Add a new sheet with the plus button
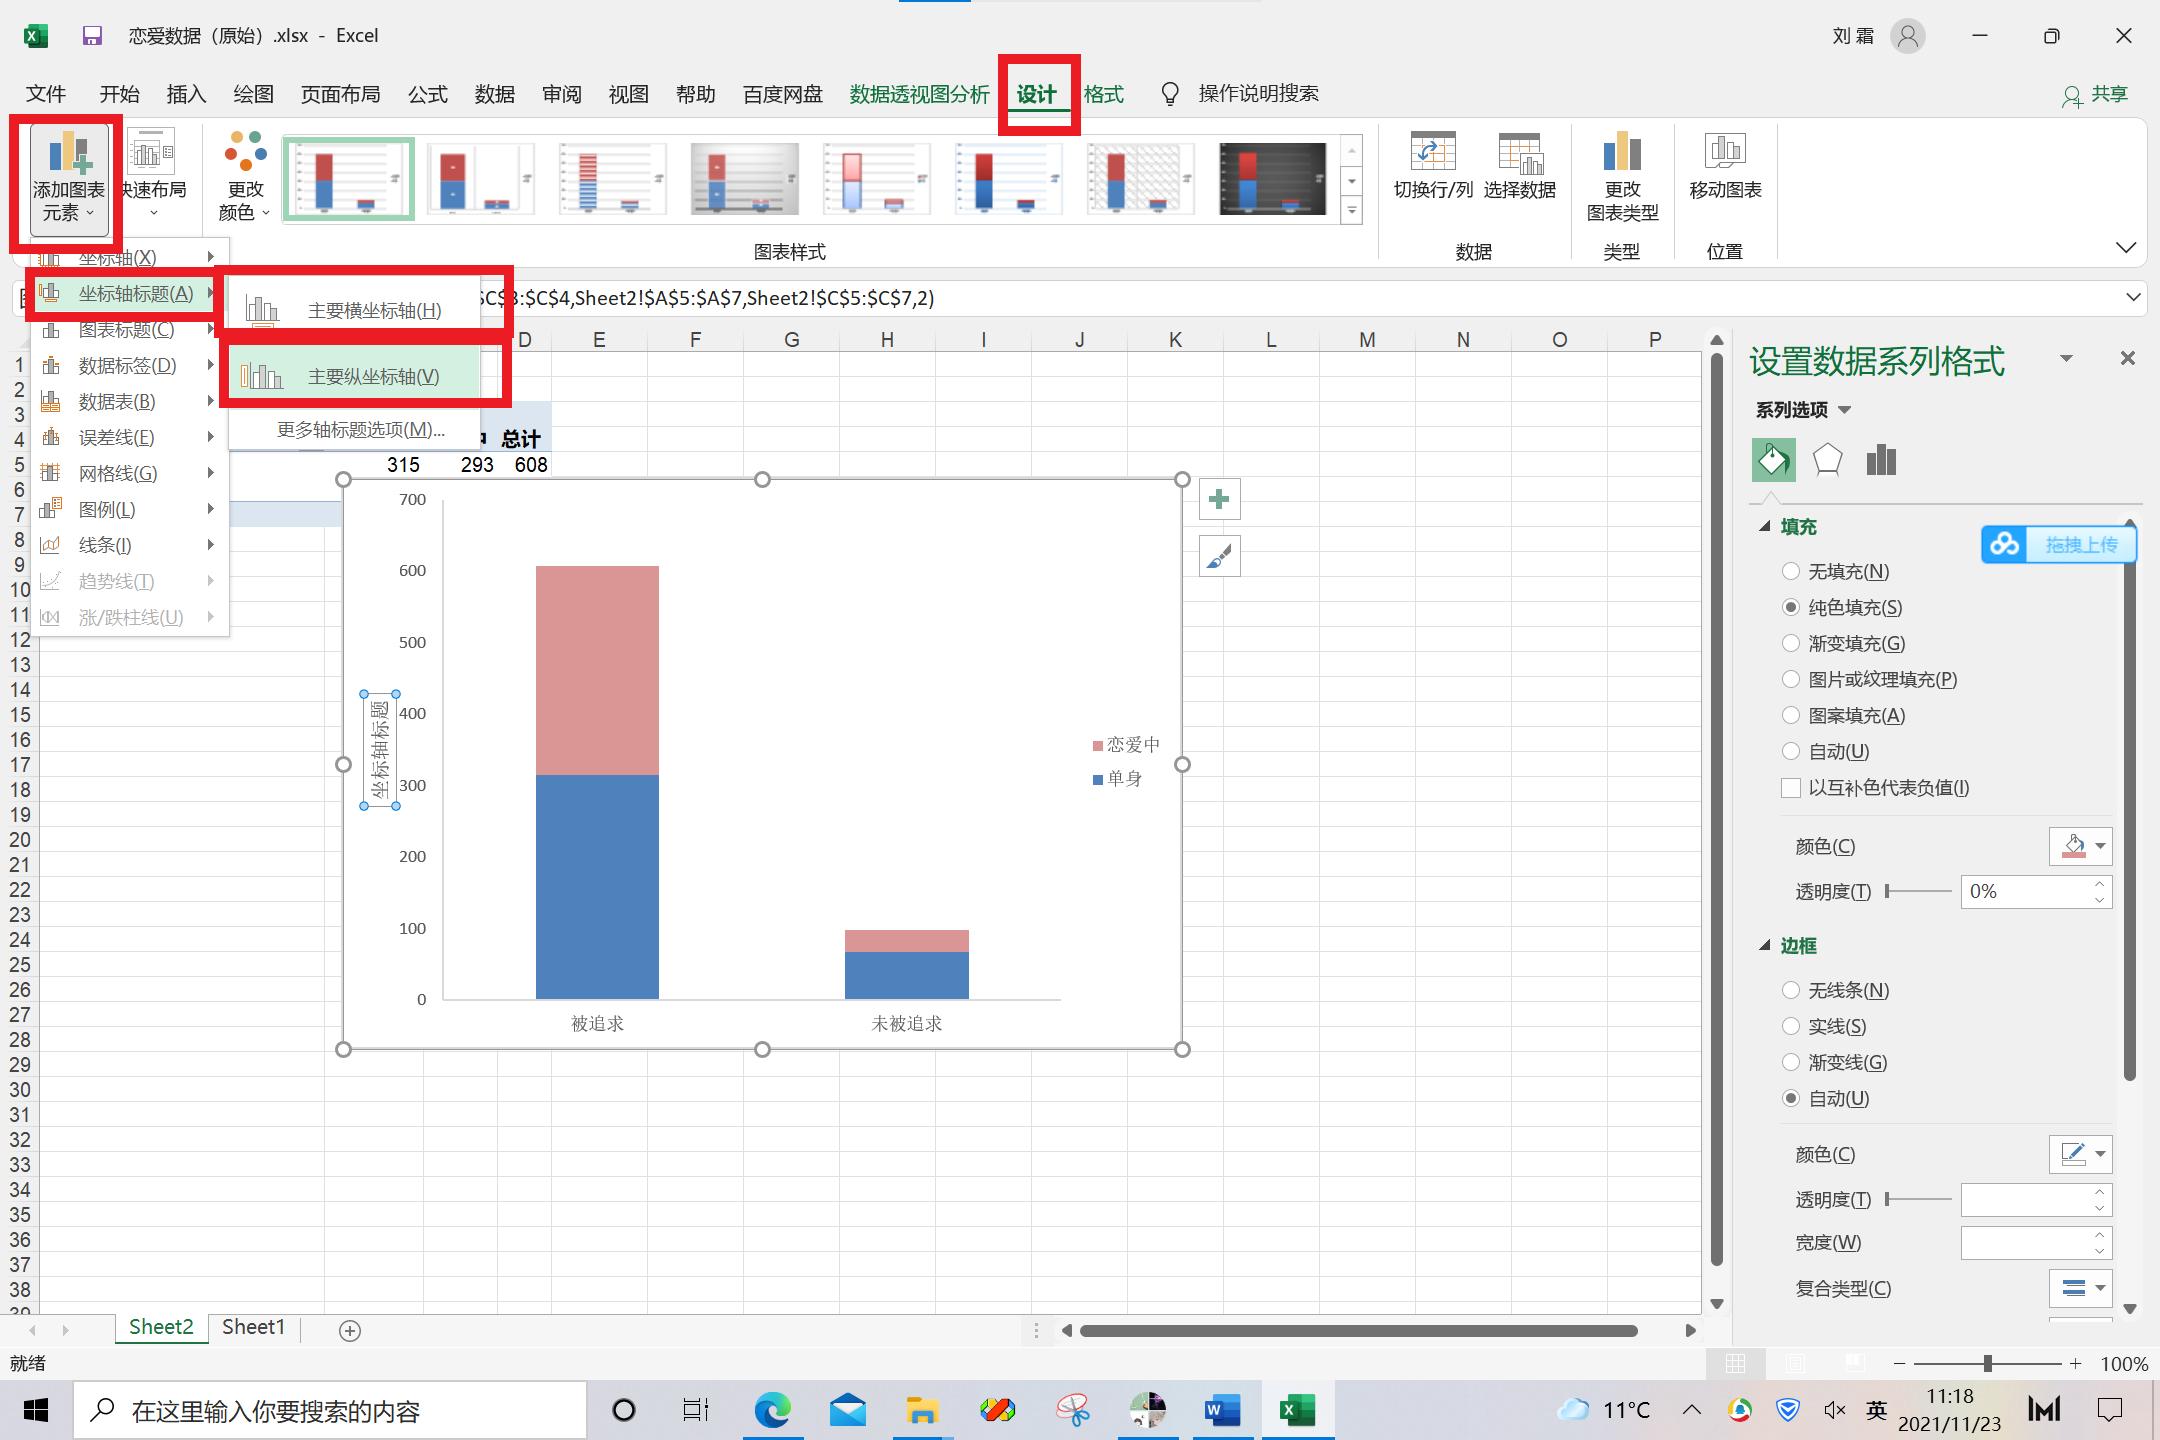This screenshot has width=2160, height=1440. point(350,1330)
